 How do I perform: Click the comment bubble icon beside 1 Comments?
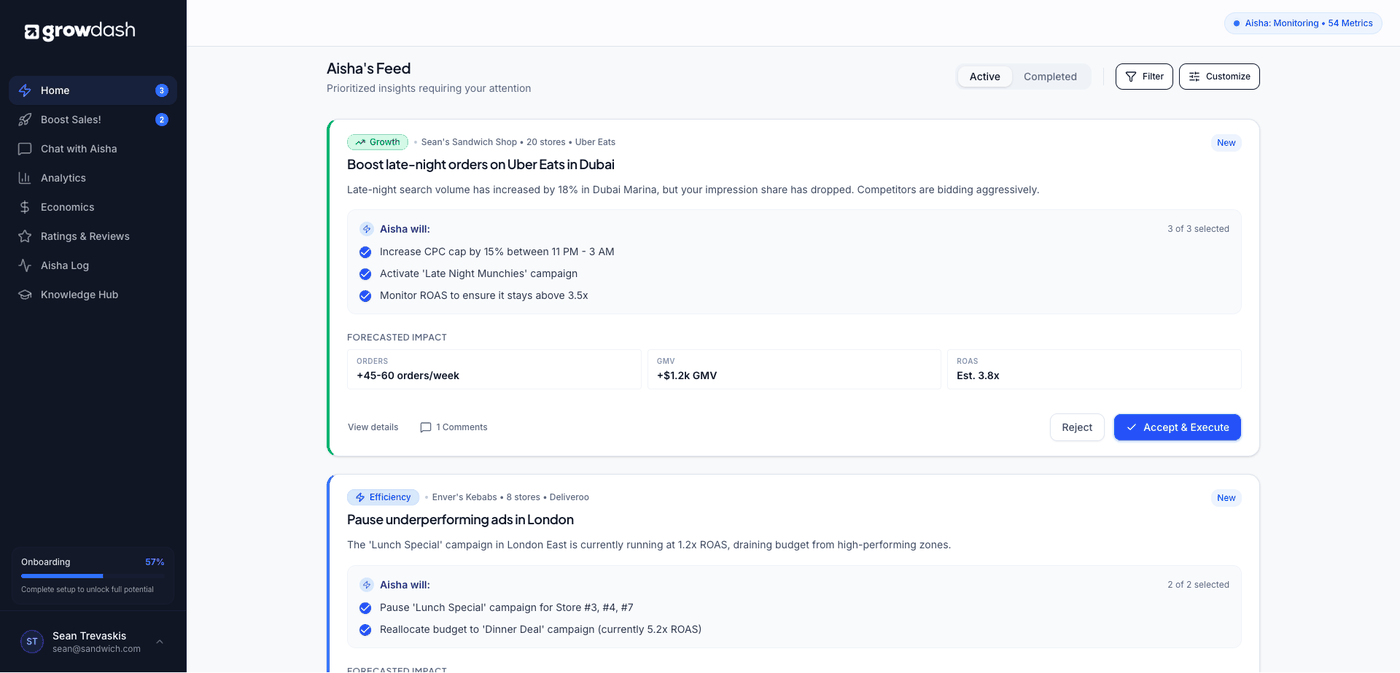coord(425,427)
